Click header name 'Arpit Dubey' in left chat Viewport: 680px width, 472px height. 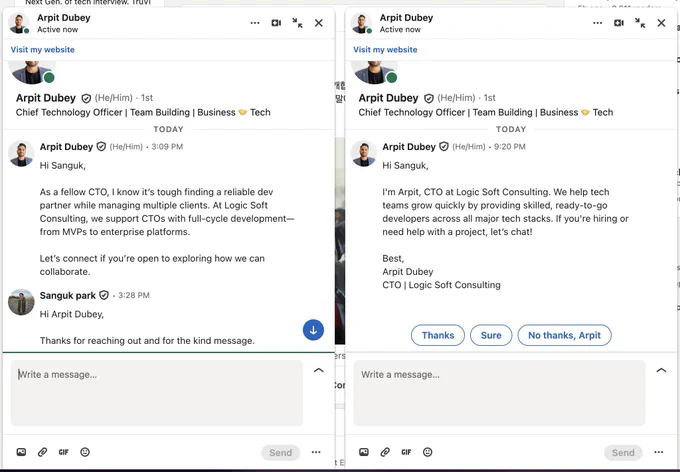click(x=64, y=18)
